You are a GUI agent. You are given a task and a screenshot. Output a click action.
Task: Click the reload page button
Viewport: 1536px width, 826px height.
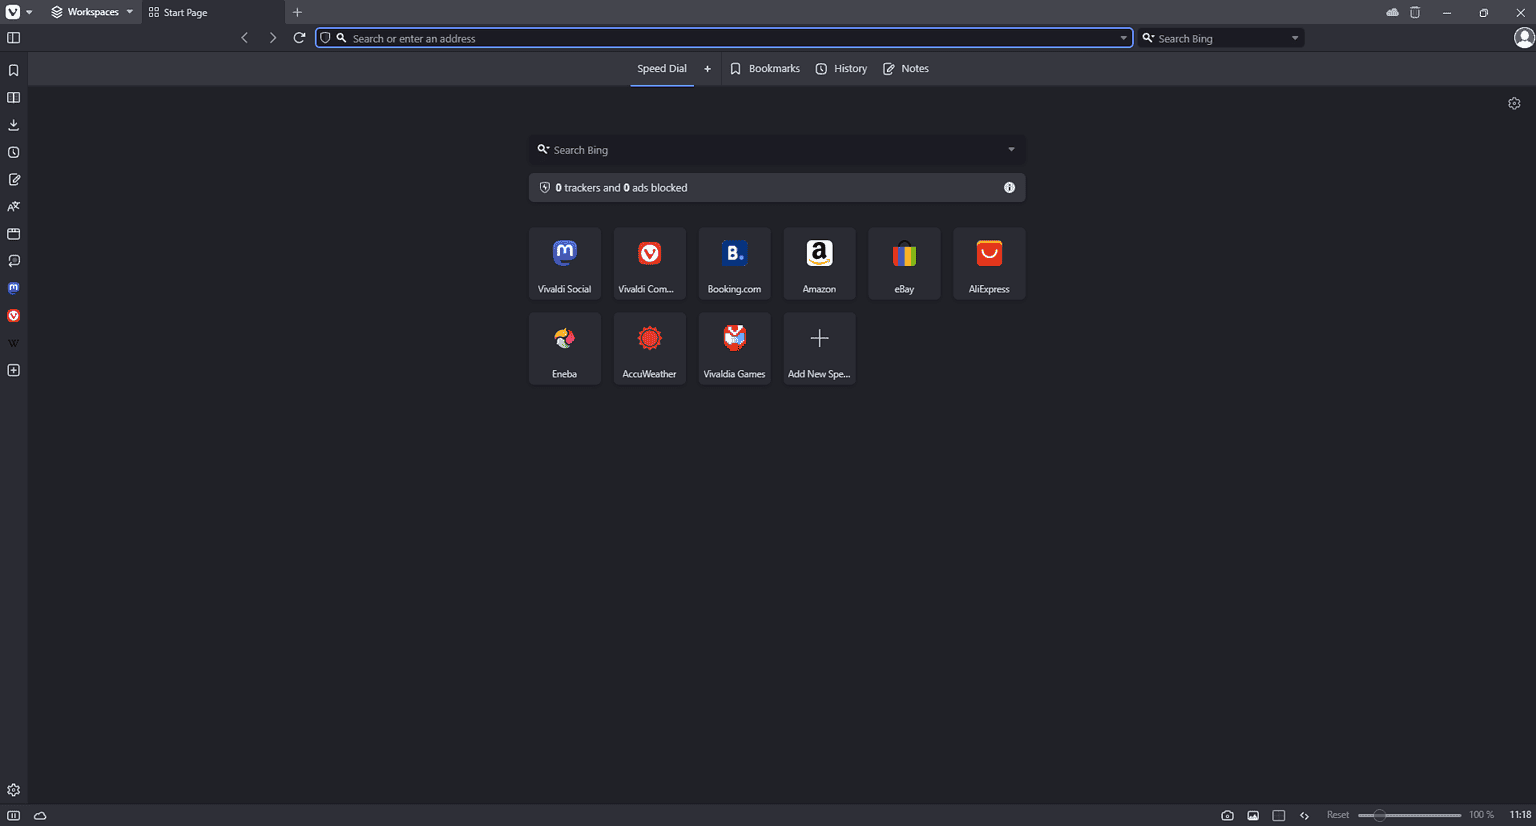[299, 38]
